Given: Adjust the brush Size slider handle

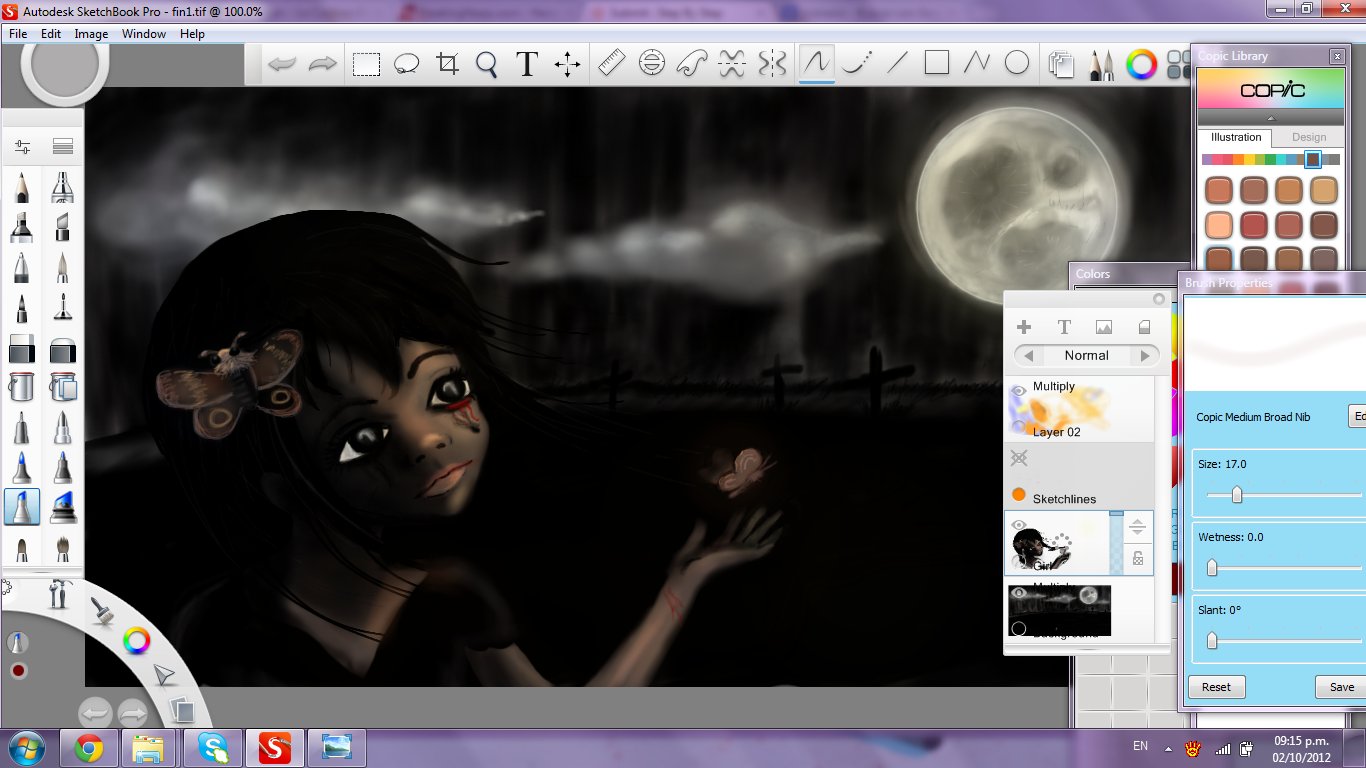Looking at the screenshot, I should click(1236, 495).
